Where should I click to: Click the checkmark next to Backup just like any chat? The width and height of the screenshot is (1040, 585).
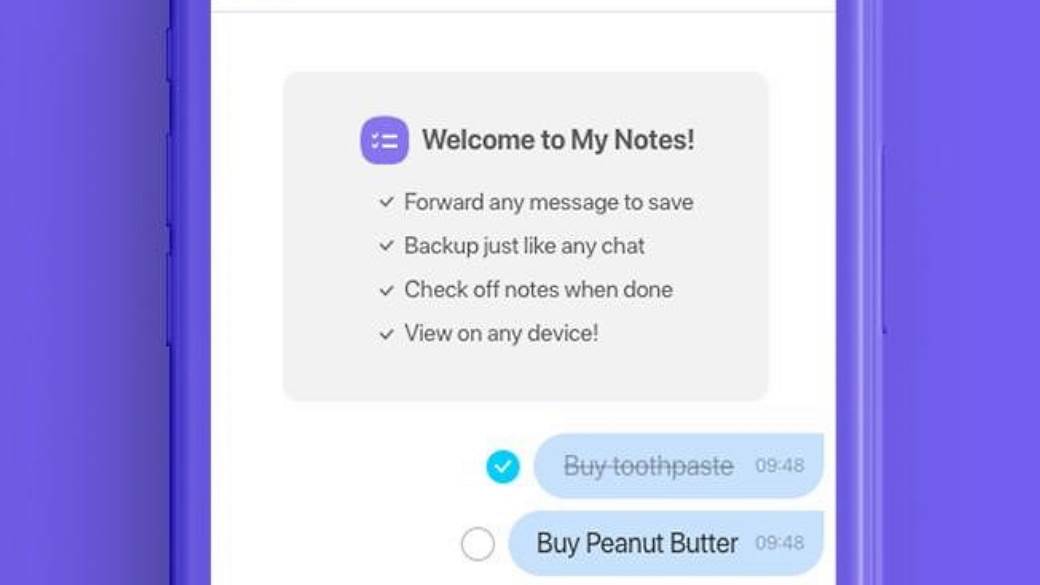point(385,246)
